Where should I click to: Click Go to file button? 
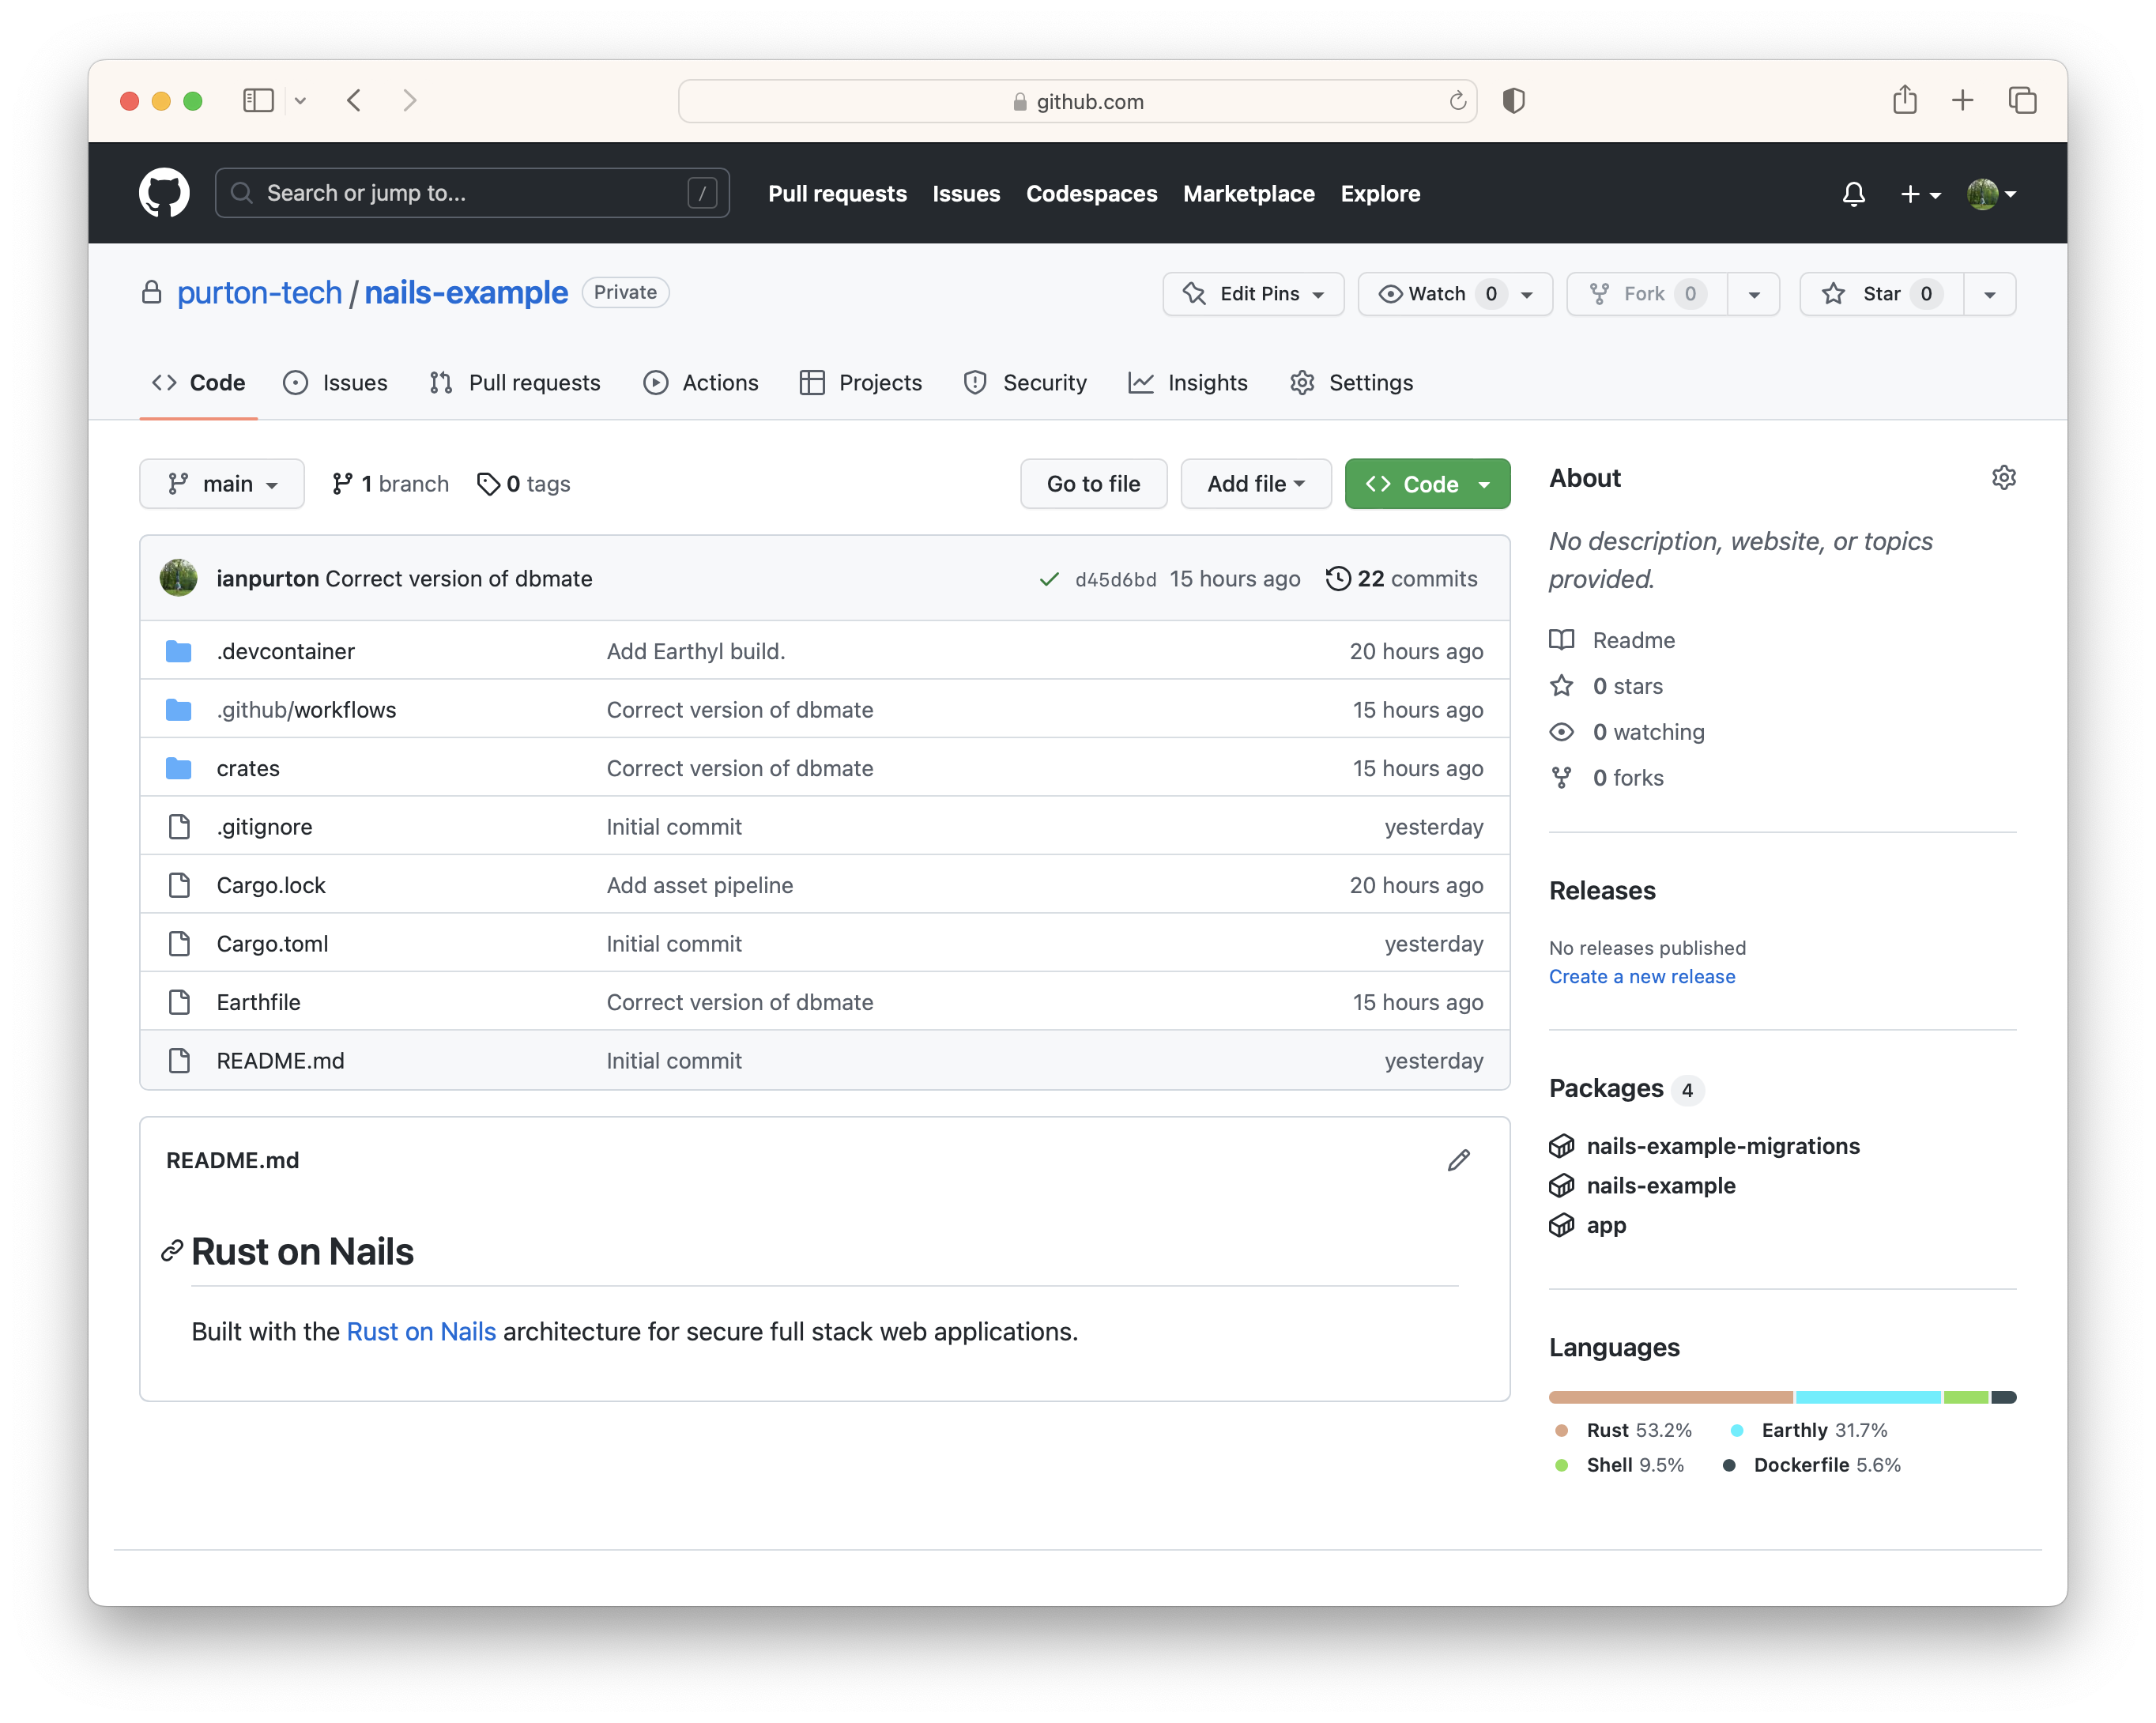pyautogui.click(x=1093, y=484)
